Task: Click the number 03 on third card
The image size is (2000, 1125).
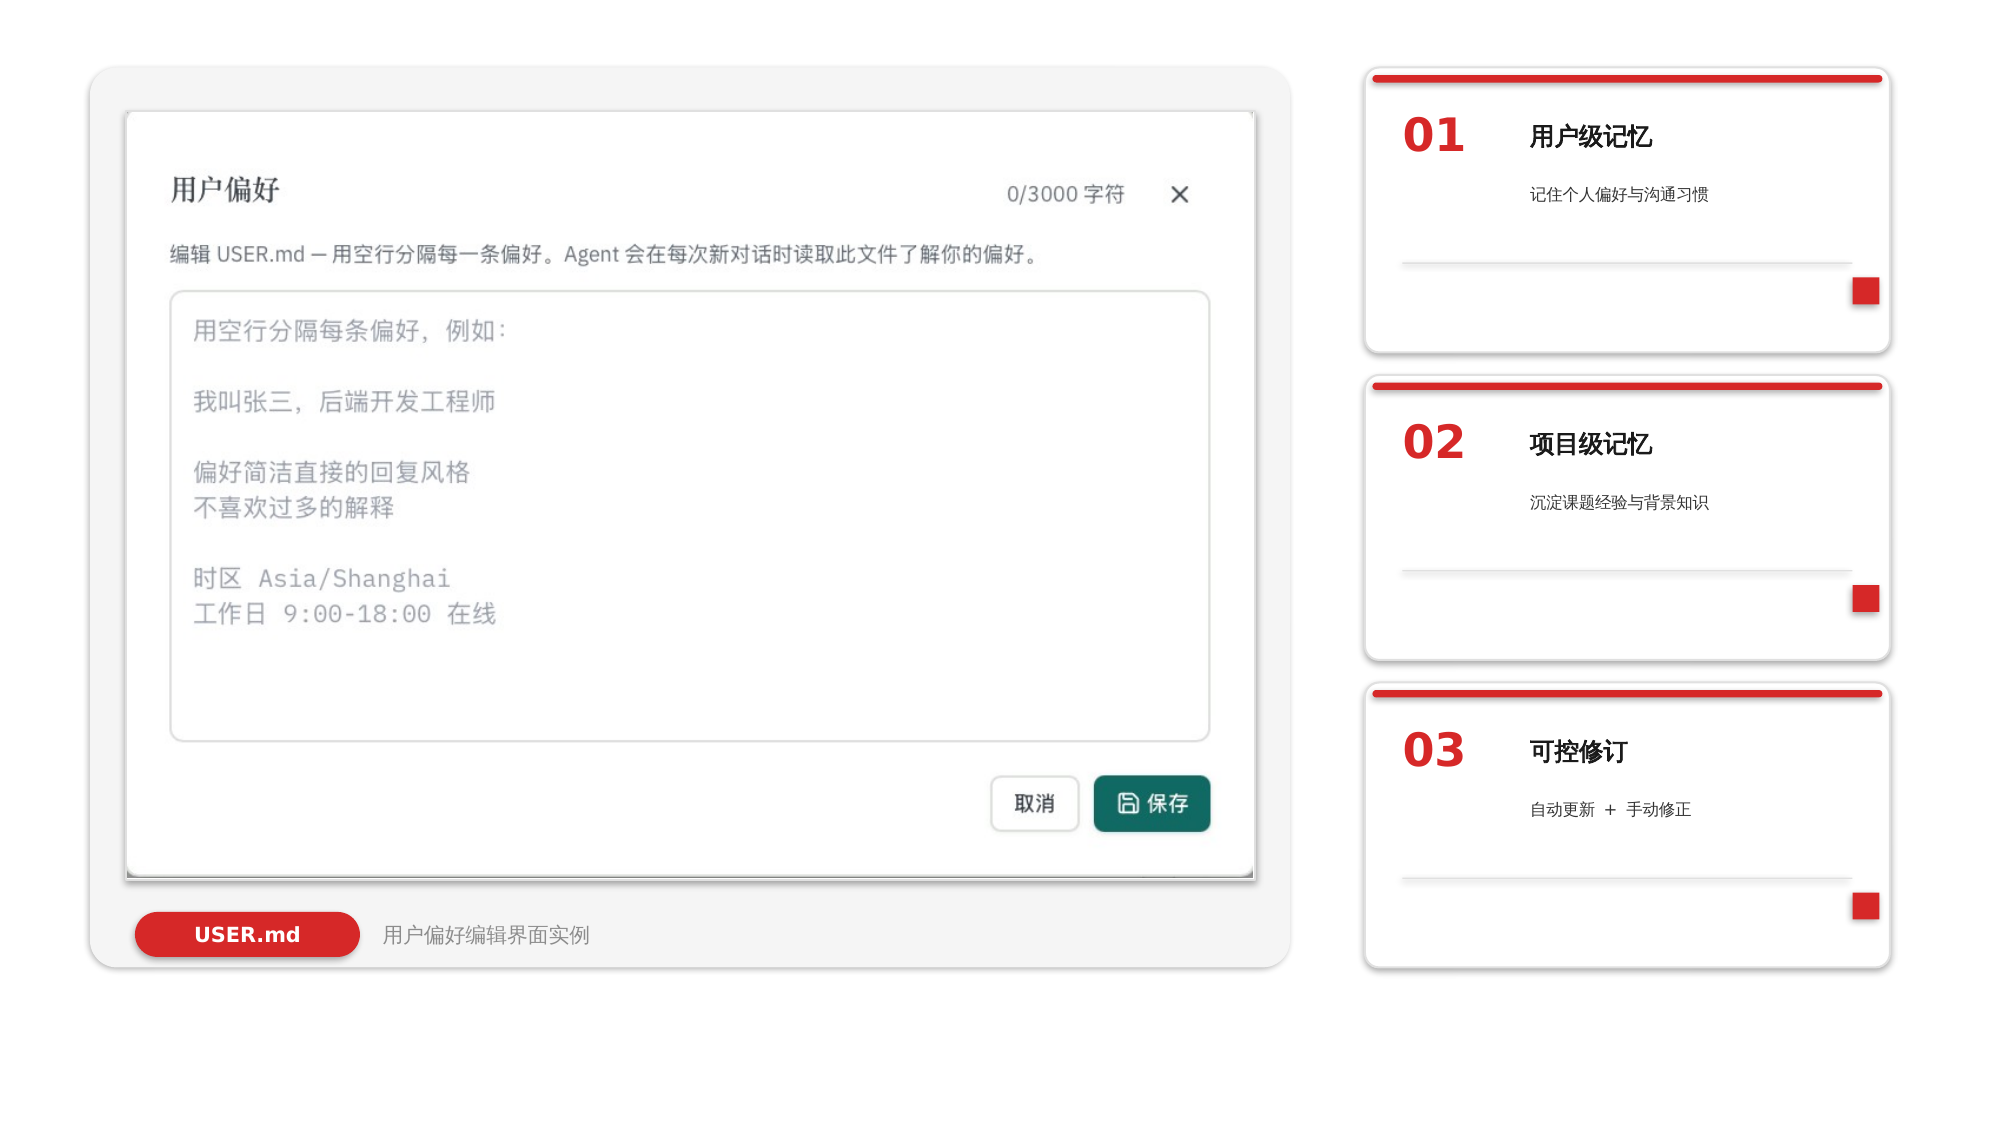Action: [x=1433, y=750]
